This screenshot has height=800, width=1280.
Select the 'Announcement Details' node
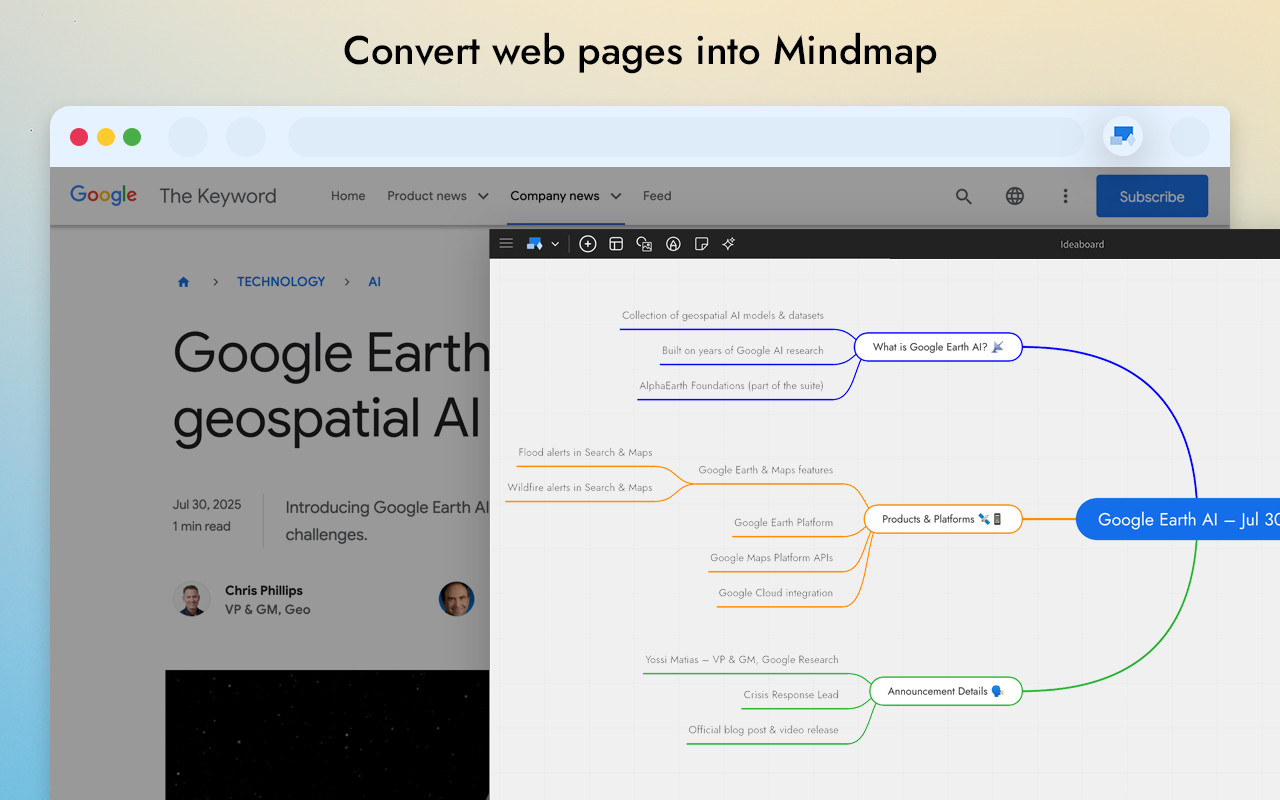(x=946, y=691)
